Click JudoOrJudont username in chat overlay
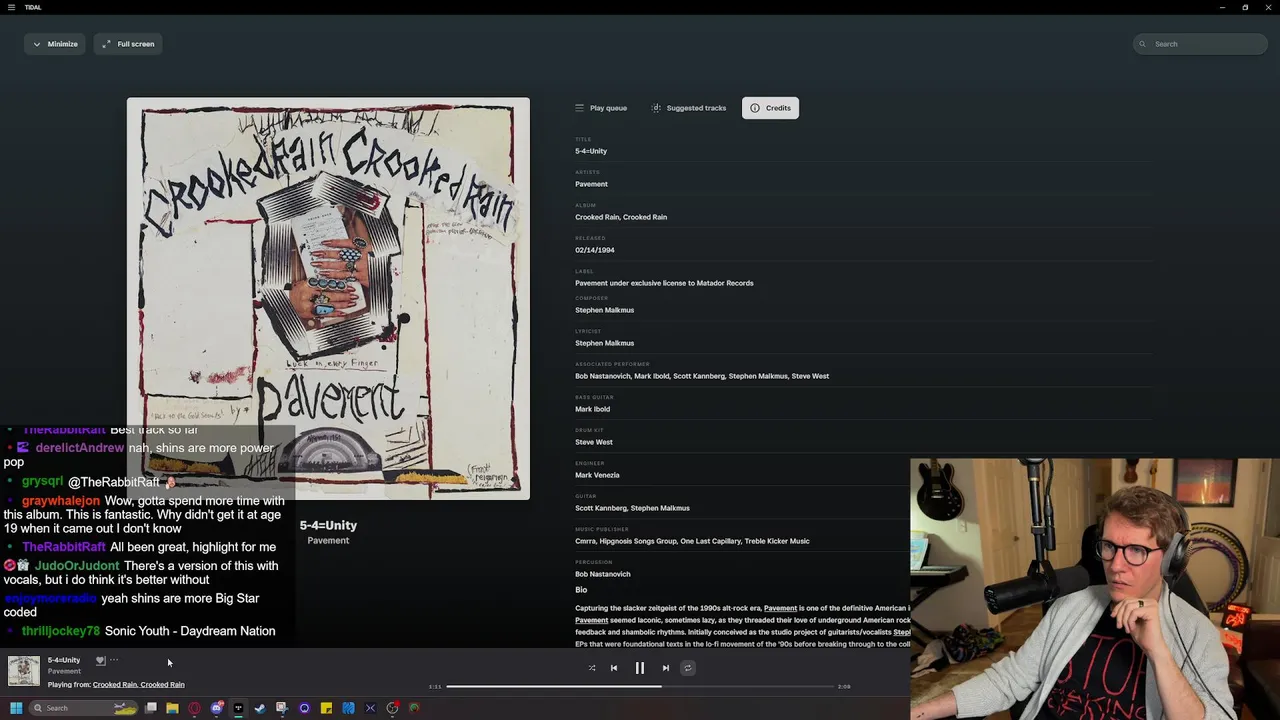The image size is (1280, 720). (x=77, y=566)
